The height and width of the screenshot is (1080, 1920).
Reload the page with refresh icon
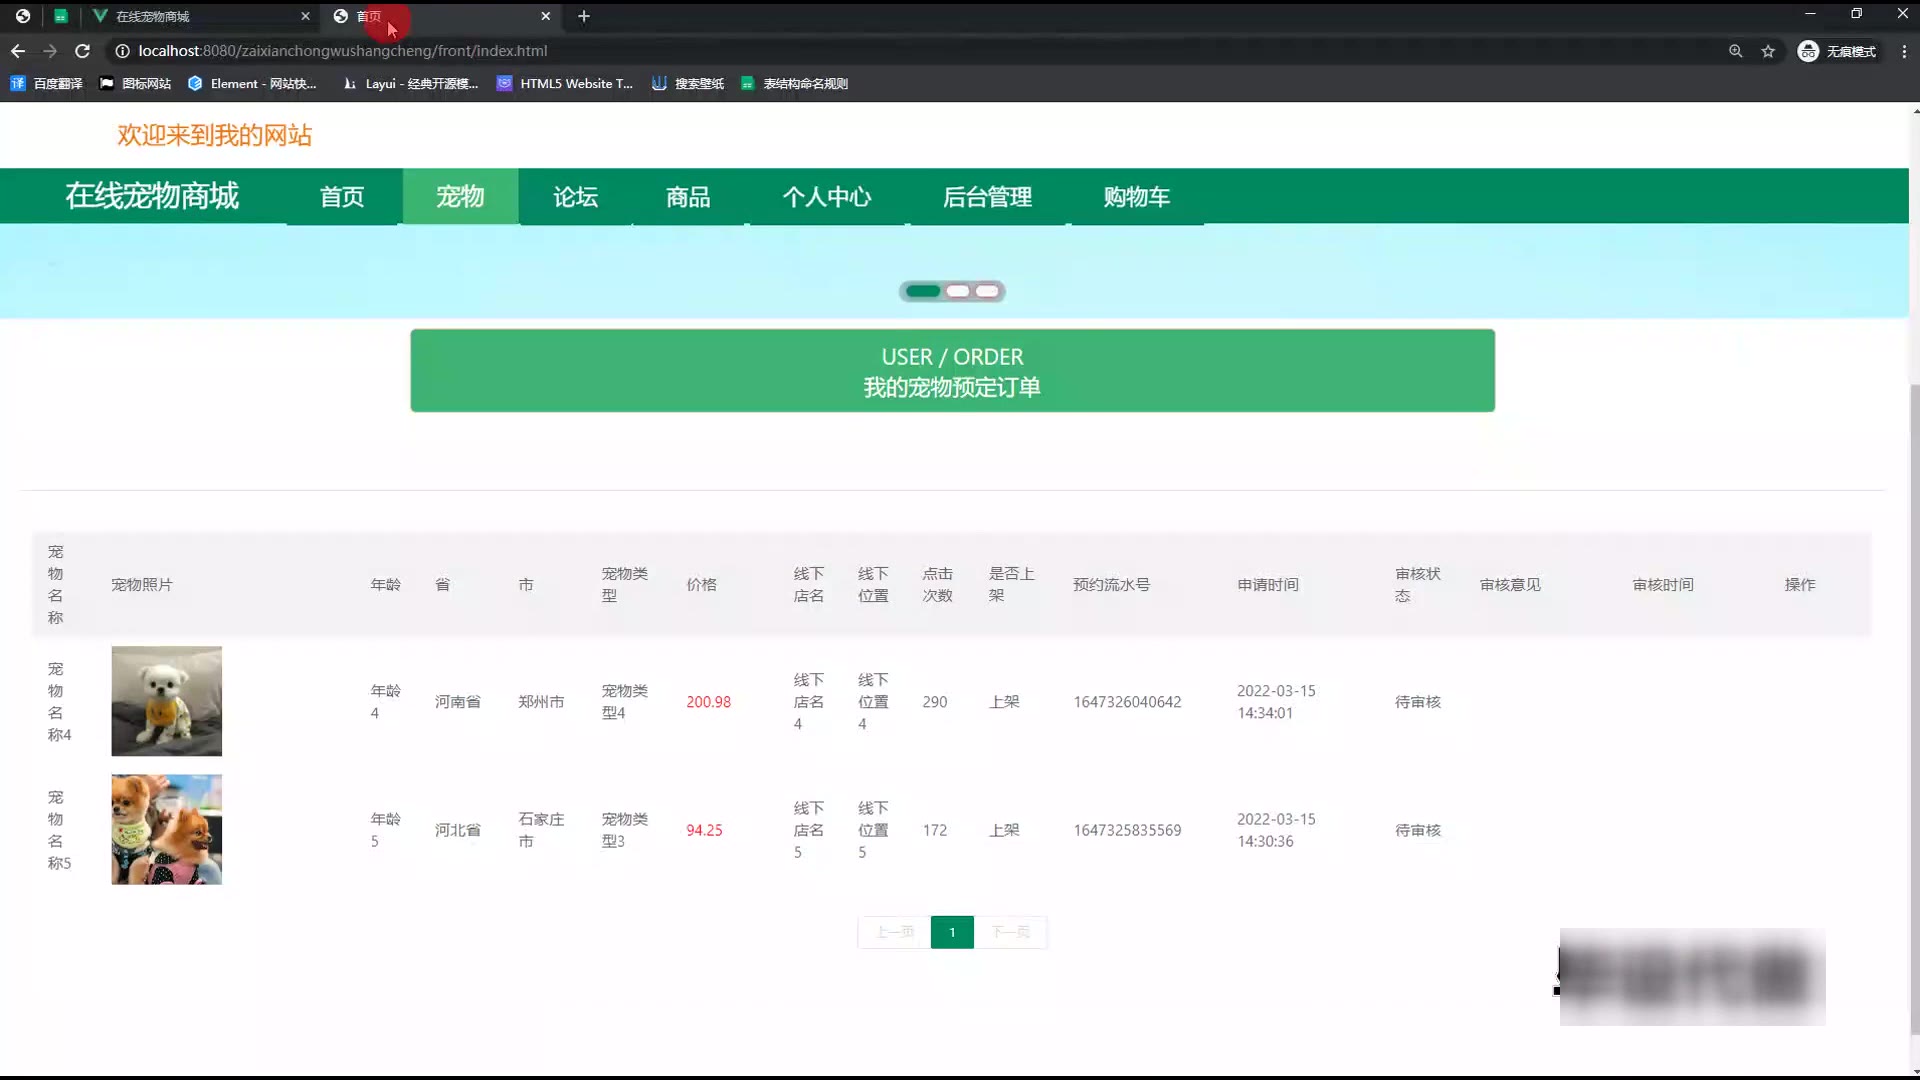[83, 51]
